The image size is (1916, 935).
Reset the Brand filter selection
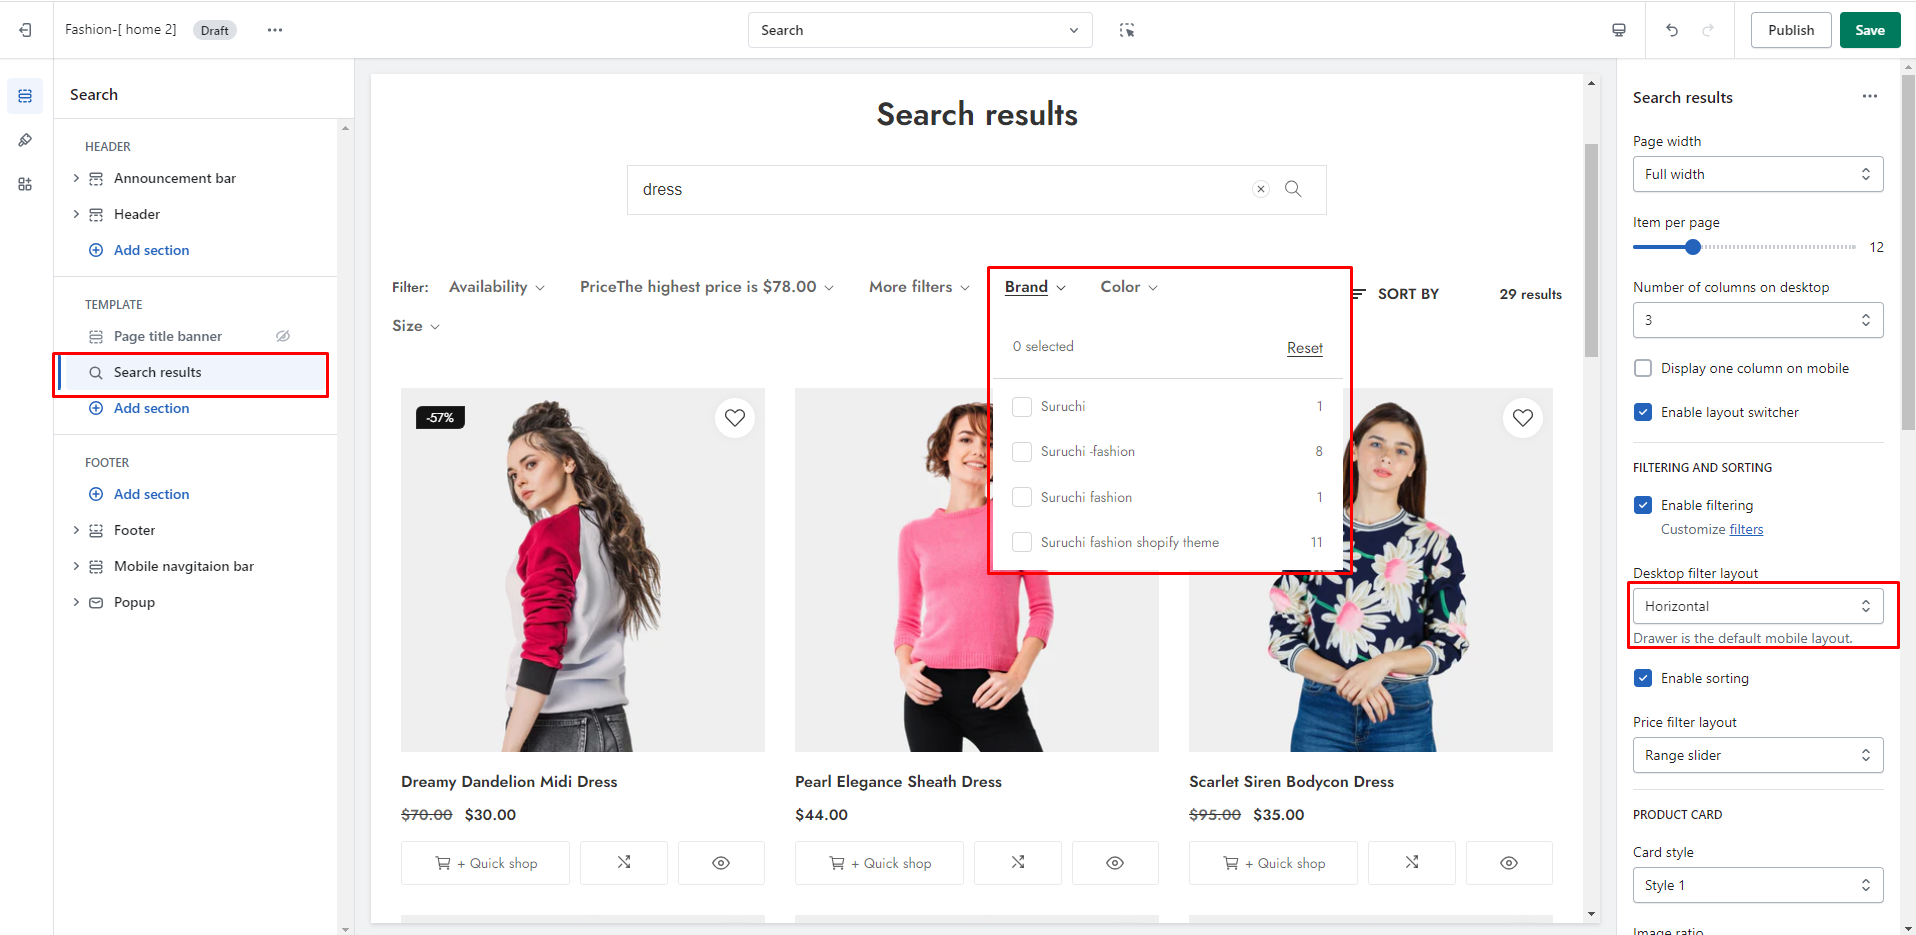1305,348
